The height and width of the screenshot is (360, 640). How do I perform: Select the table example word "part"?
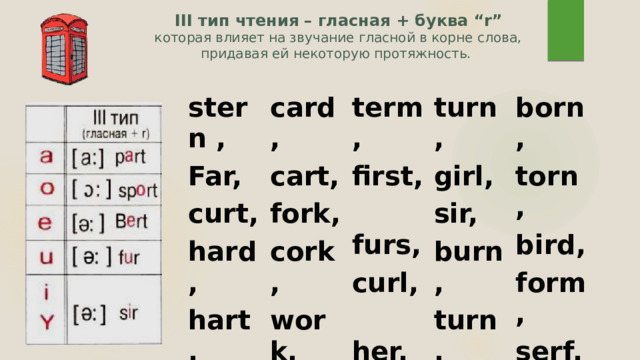[x=130, y=158]
